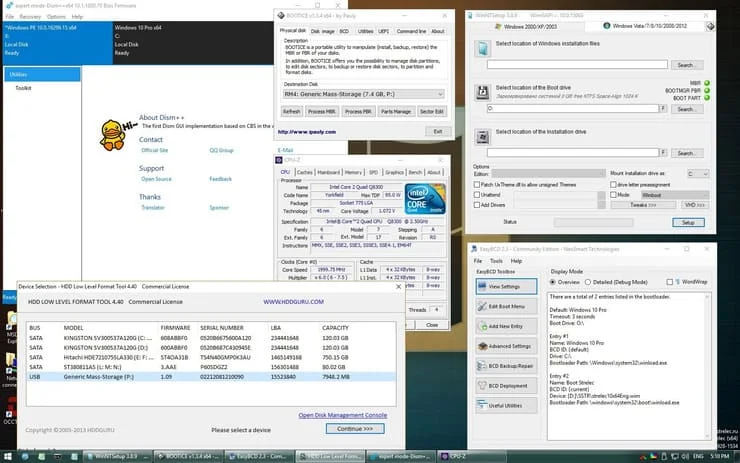The width and height of the screenshot is (740, 463).
Task: Open Useful Utilities in EasyBCD
Action: (x=506, y=405)
